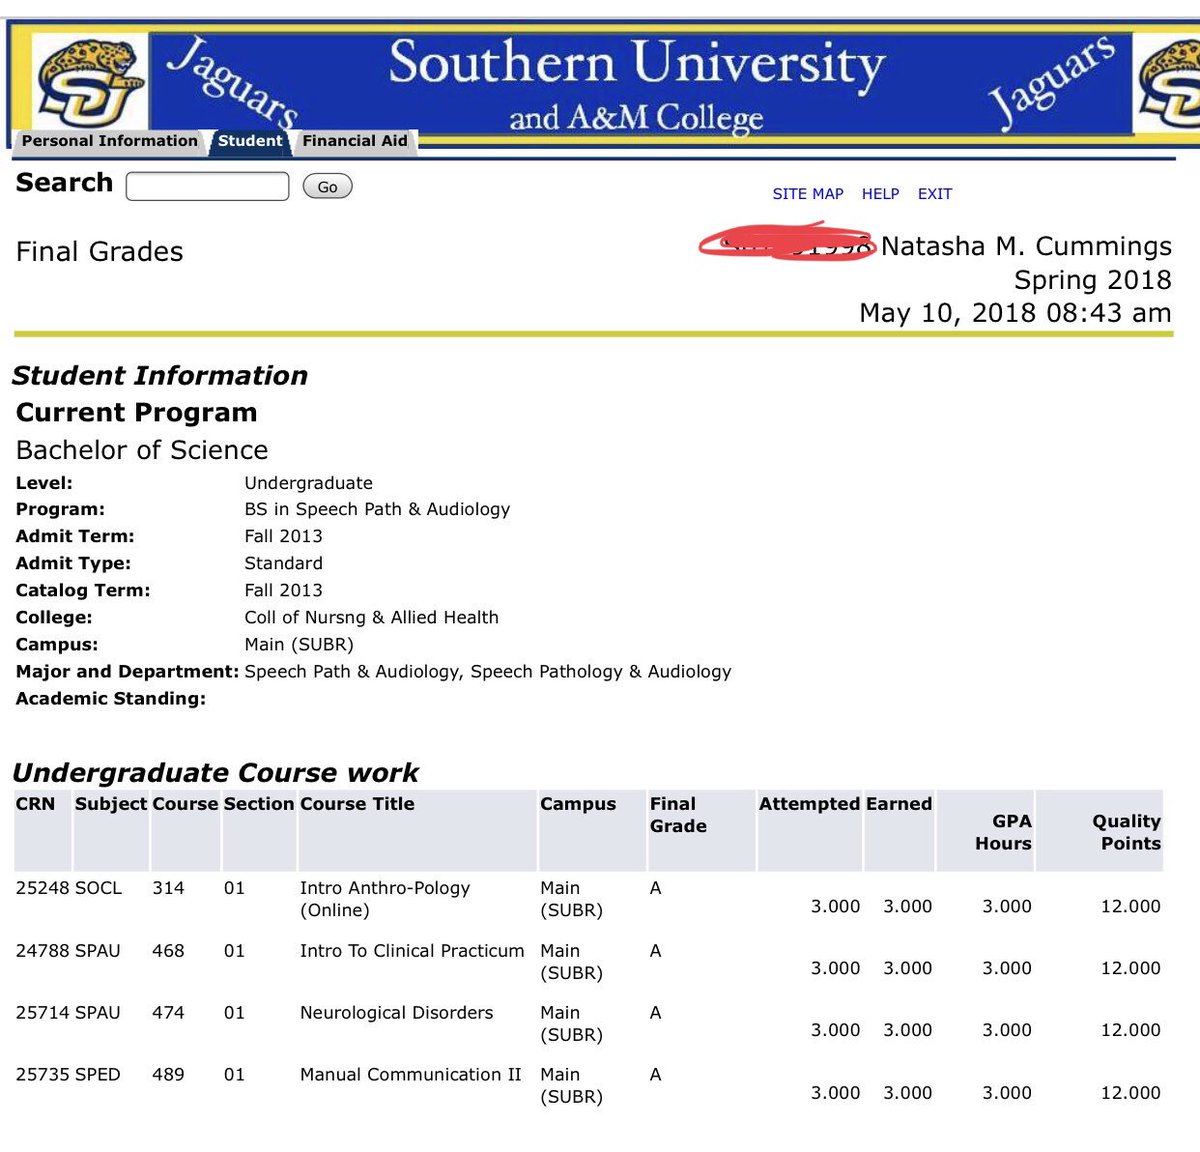This screenshot has width=1200, height=1152.
Task: Select course number 474
Action: 168,1013
